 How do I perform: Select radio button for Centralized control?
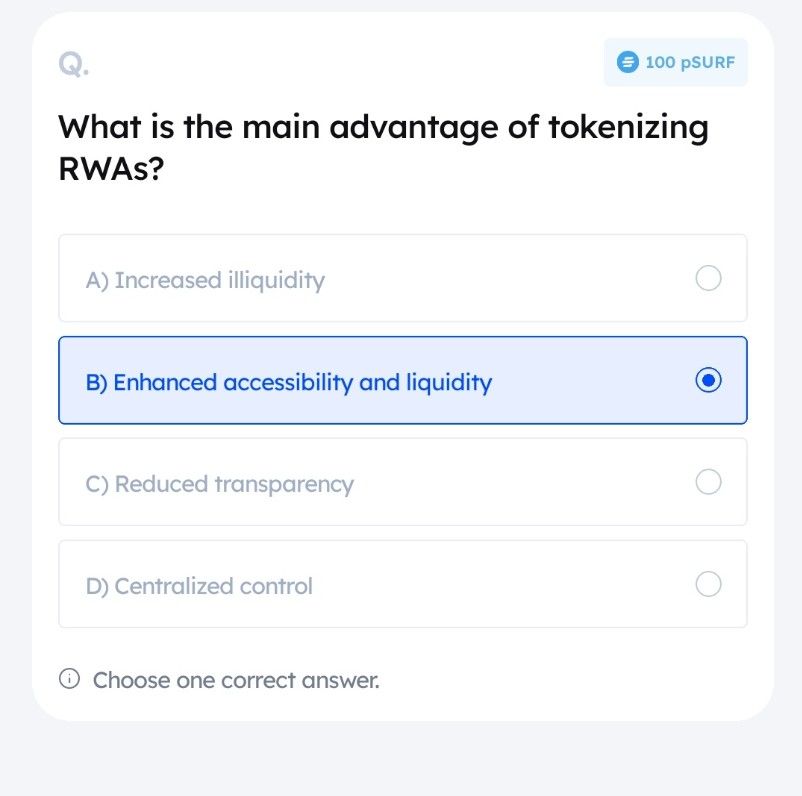pyautogui.click(x=709, y=584)
